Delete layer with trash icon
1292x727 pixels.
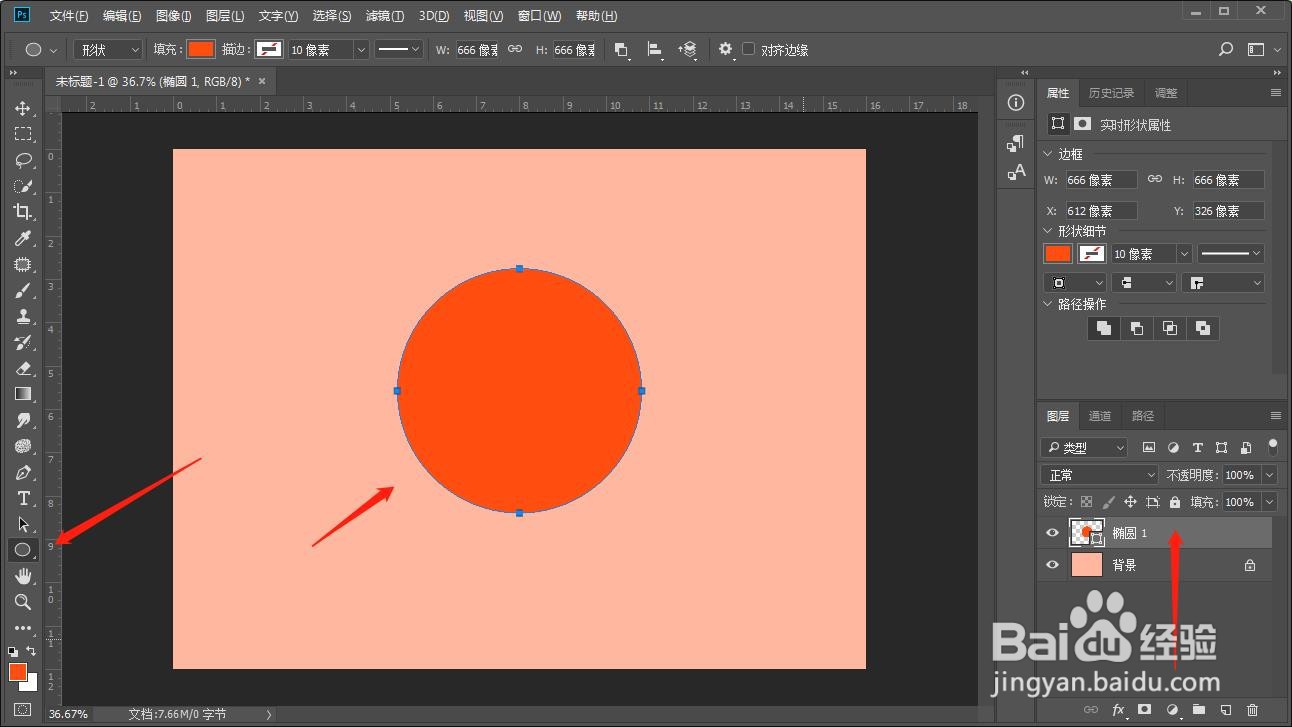[x=1252, y=710]
